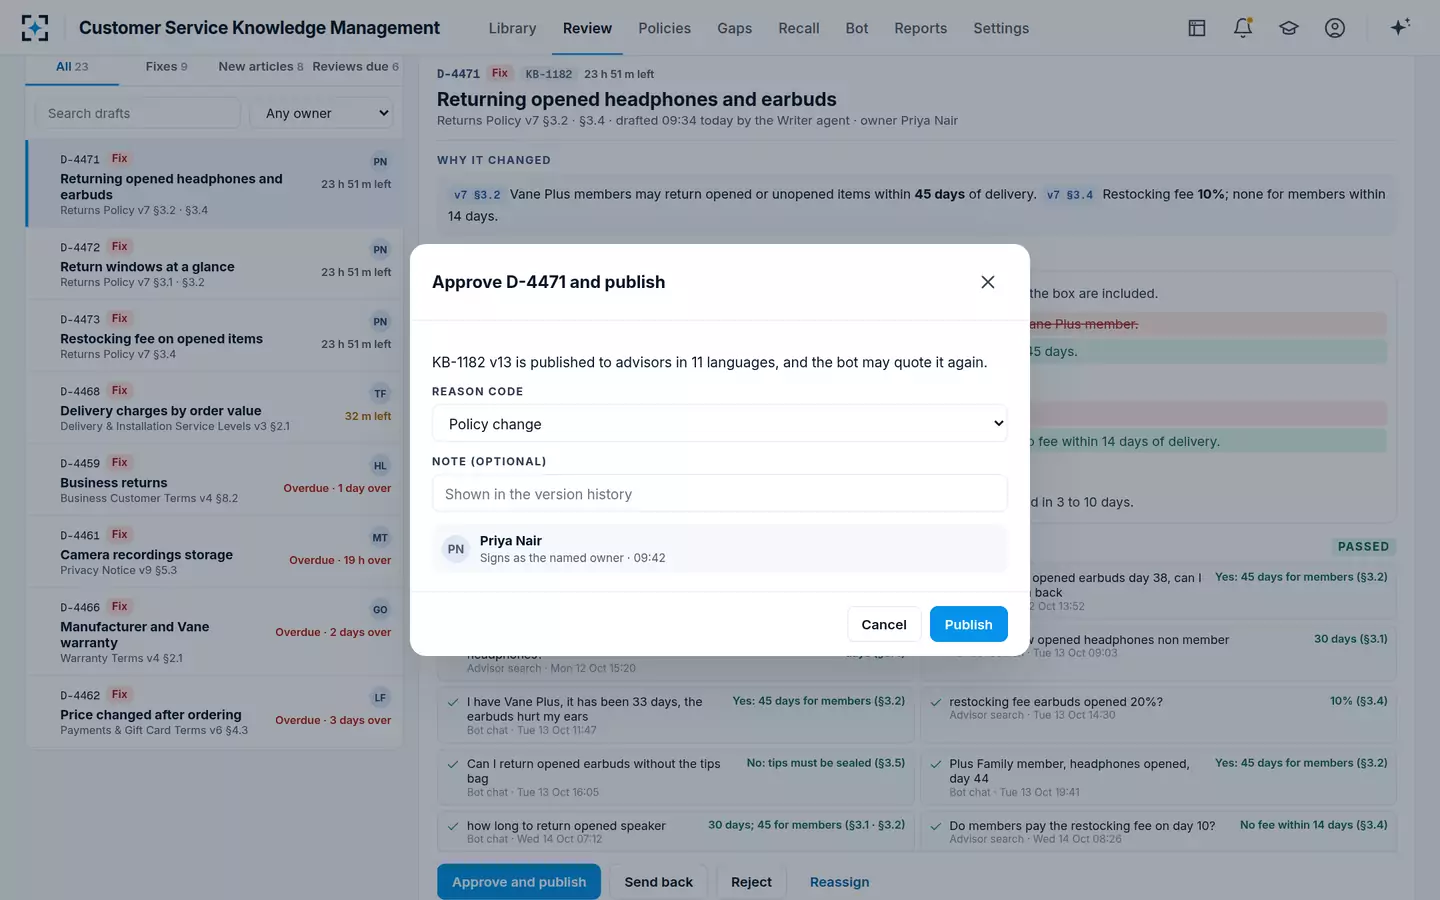Open the sparkle AI assistant icon
Viewport: 1440px width, 900px height.
pyautogui.click(x=1400, y=27)
